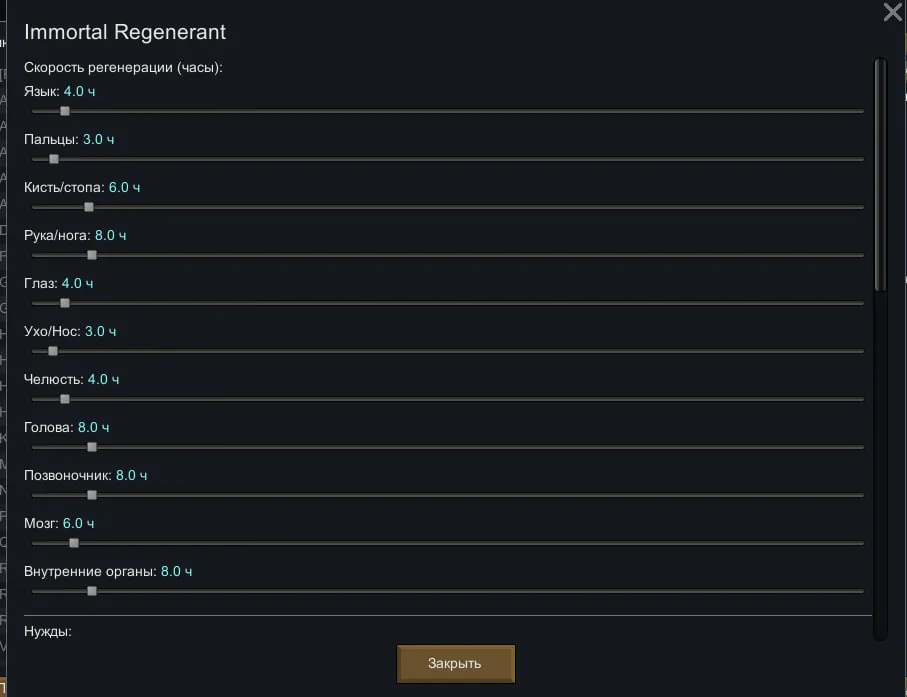Click the vertical scrollbar thumb
The height and width of the screenshot is (697, 907).
[x=880, y=175]
